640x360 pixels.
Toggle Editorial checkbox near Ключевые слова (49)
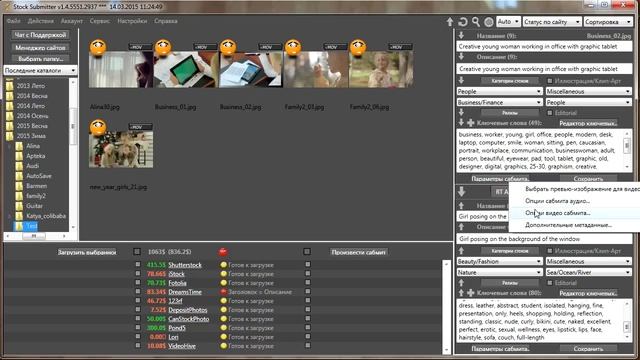(x=550, y=113)
